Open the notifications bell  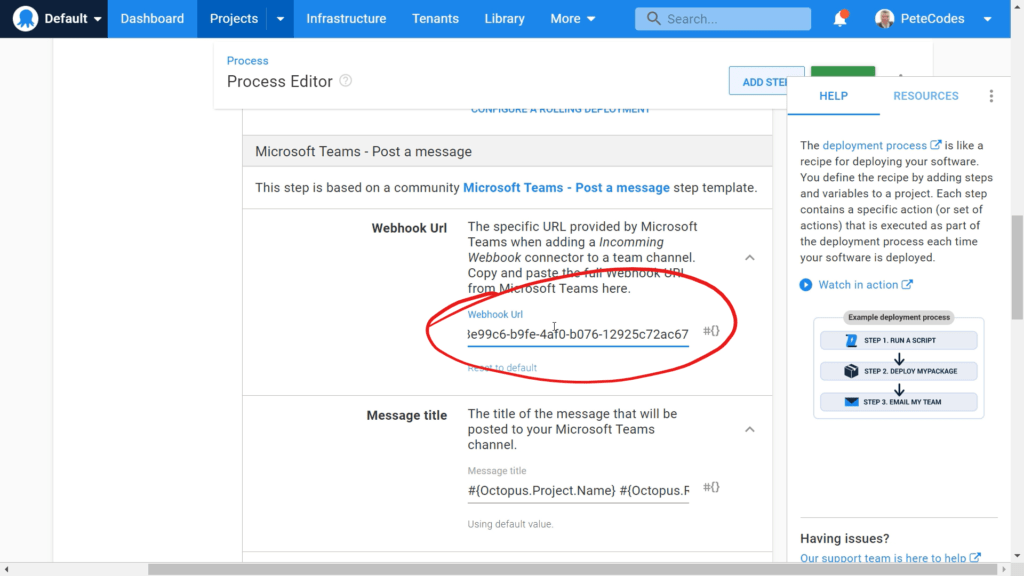coord(840,18)
